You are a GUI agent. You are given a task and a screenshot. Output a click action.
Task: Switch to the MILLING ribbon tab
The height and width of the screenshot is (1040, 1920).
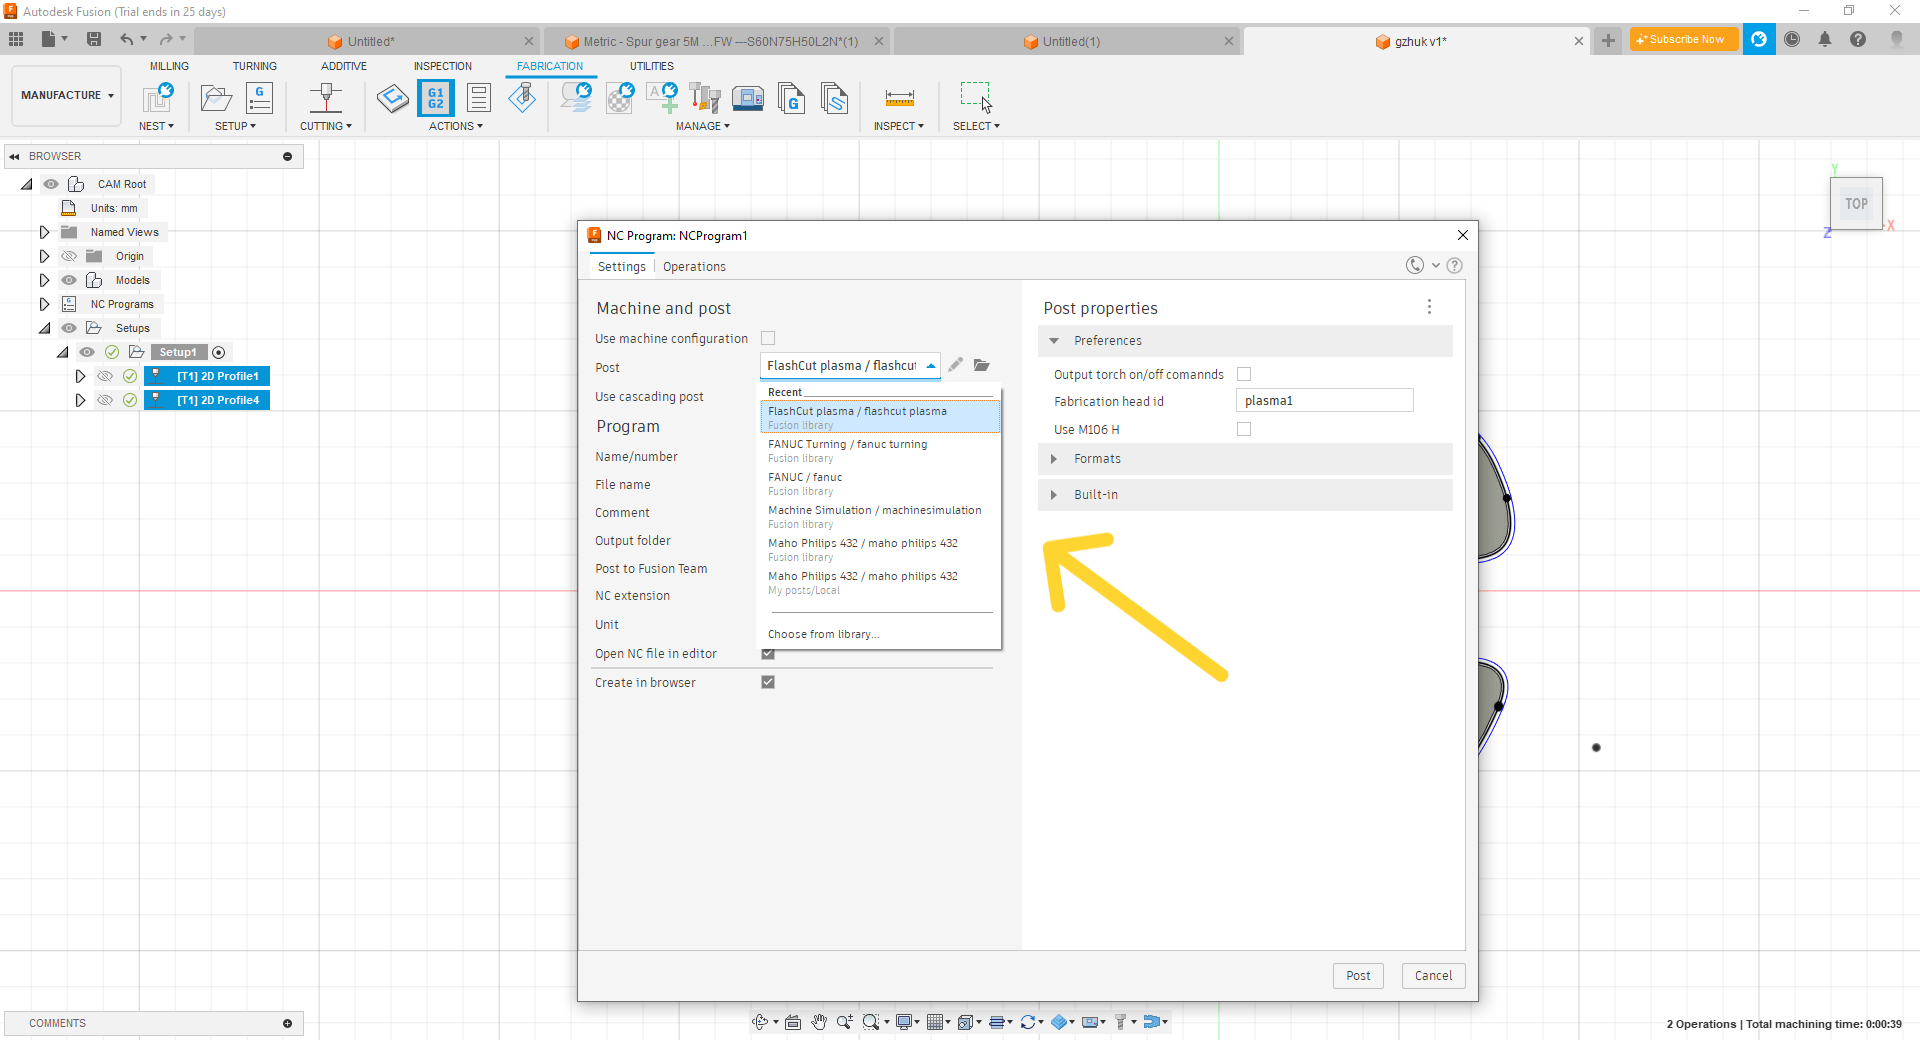[169, 66]
